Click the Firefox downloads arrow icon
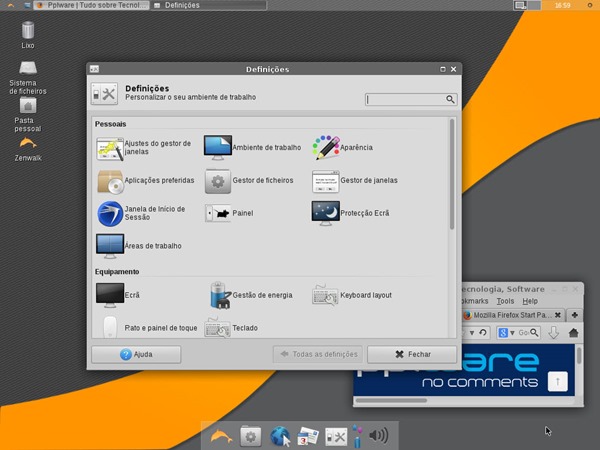The height and width of the screenshot is (450, 600). (x=553, y=333)
